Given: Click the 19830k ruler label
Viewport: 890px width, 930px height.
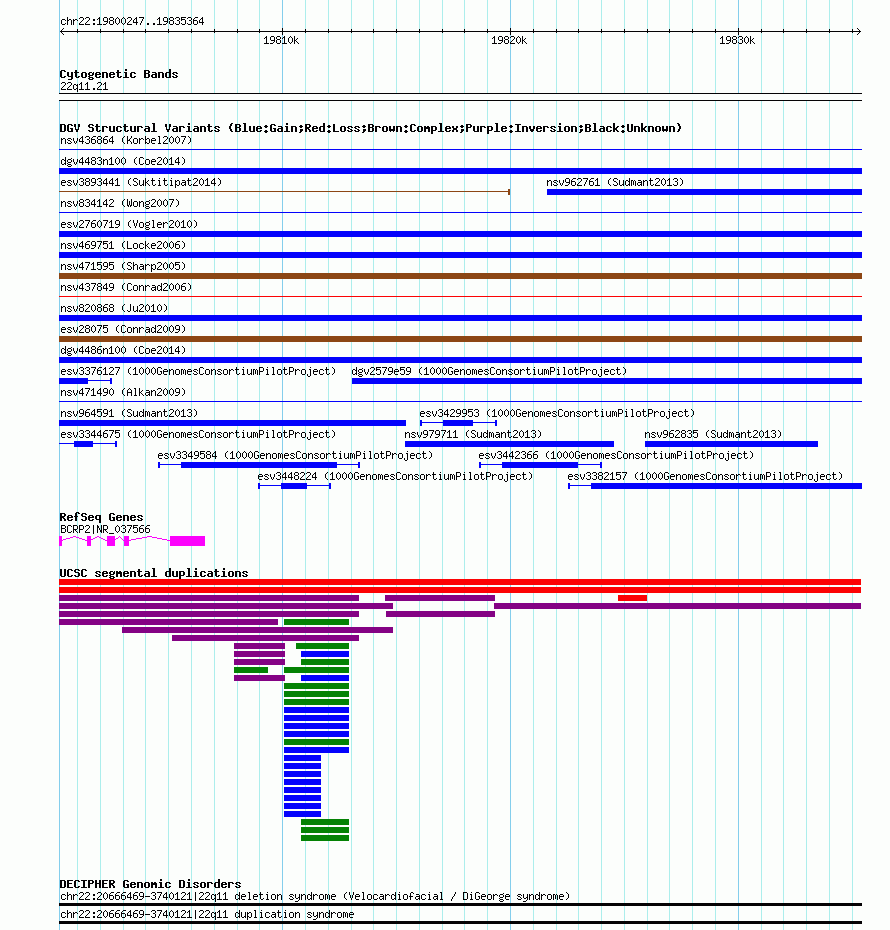Looking at the screenshot, I should (x=736, y=40).
